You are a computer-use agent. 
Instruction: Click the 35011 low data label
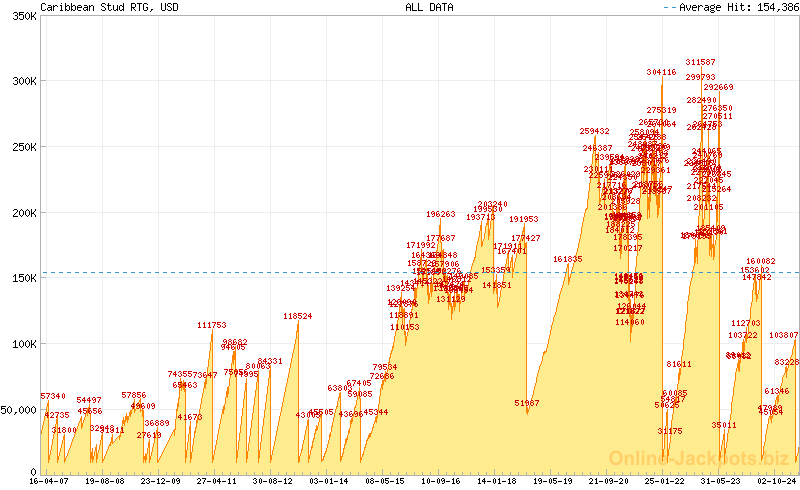[x=724, y=425]
